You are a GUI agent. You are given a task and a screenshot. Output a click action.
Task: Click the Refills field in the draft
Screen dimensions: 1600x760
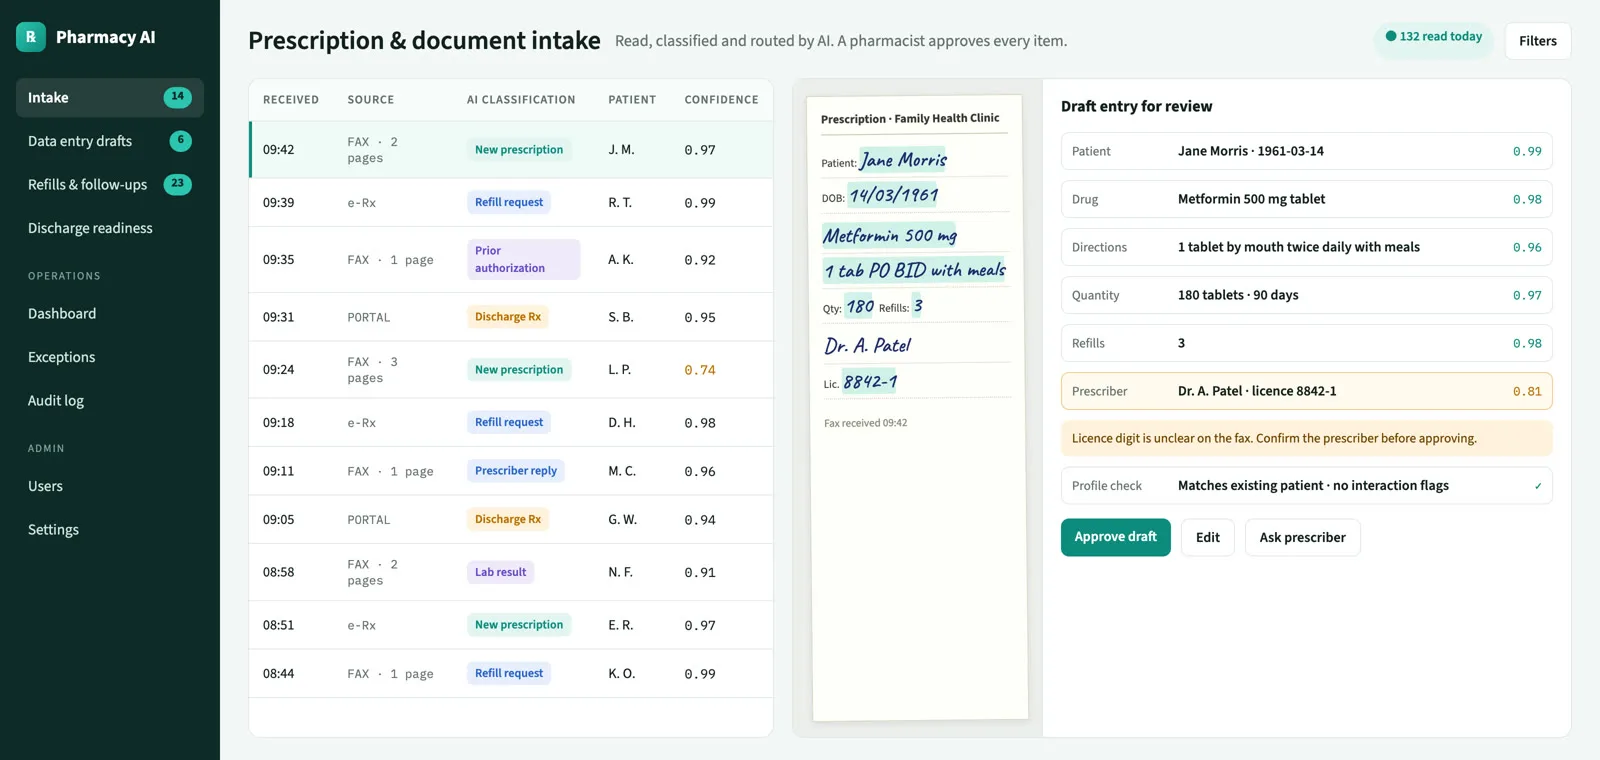click(1306, 343)
